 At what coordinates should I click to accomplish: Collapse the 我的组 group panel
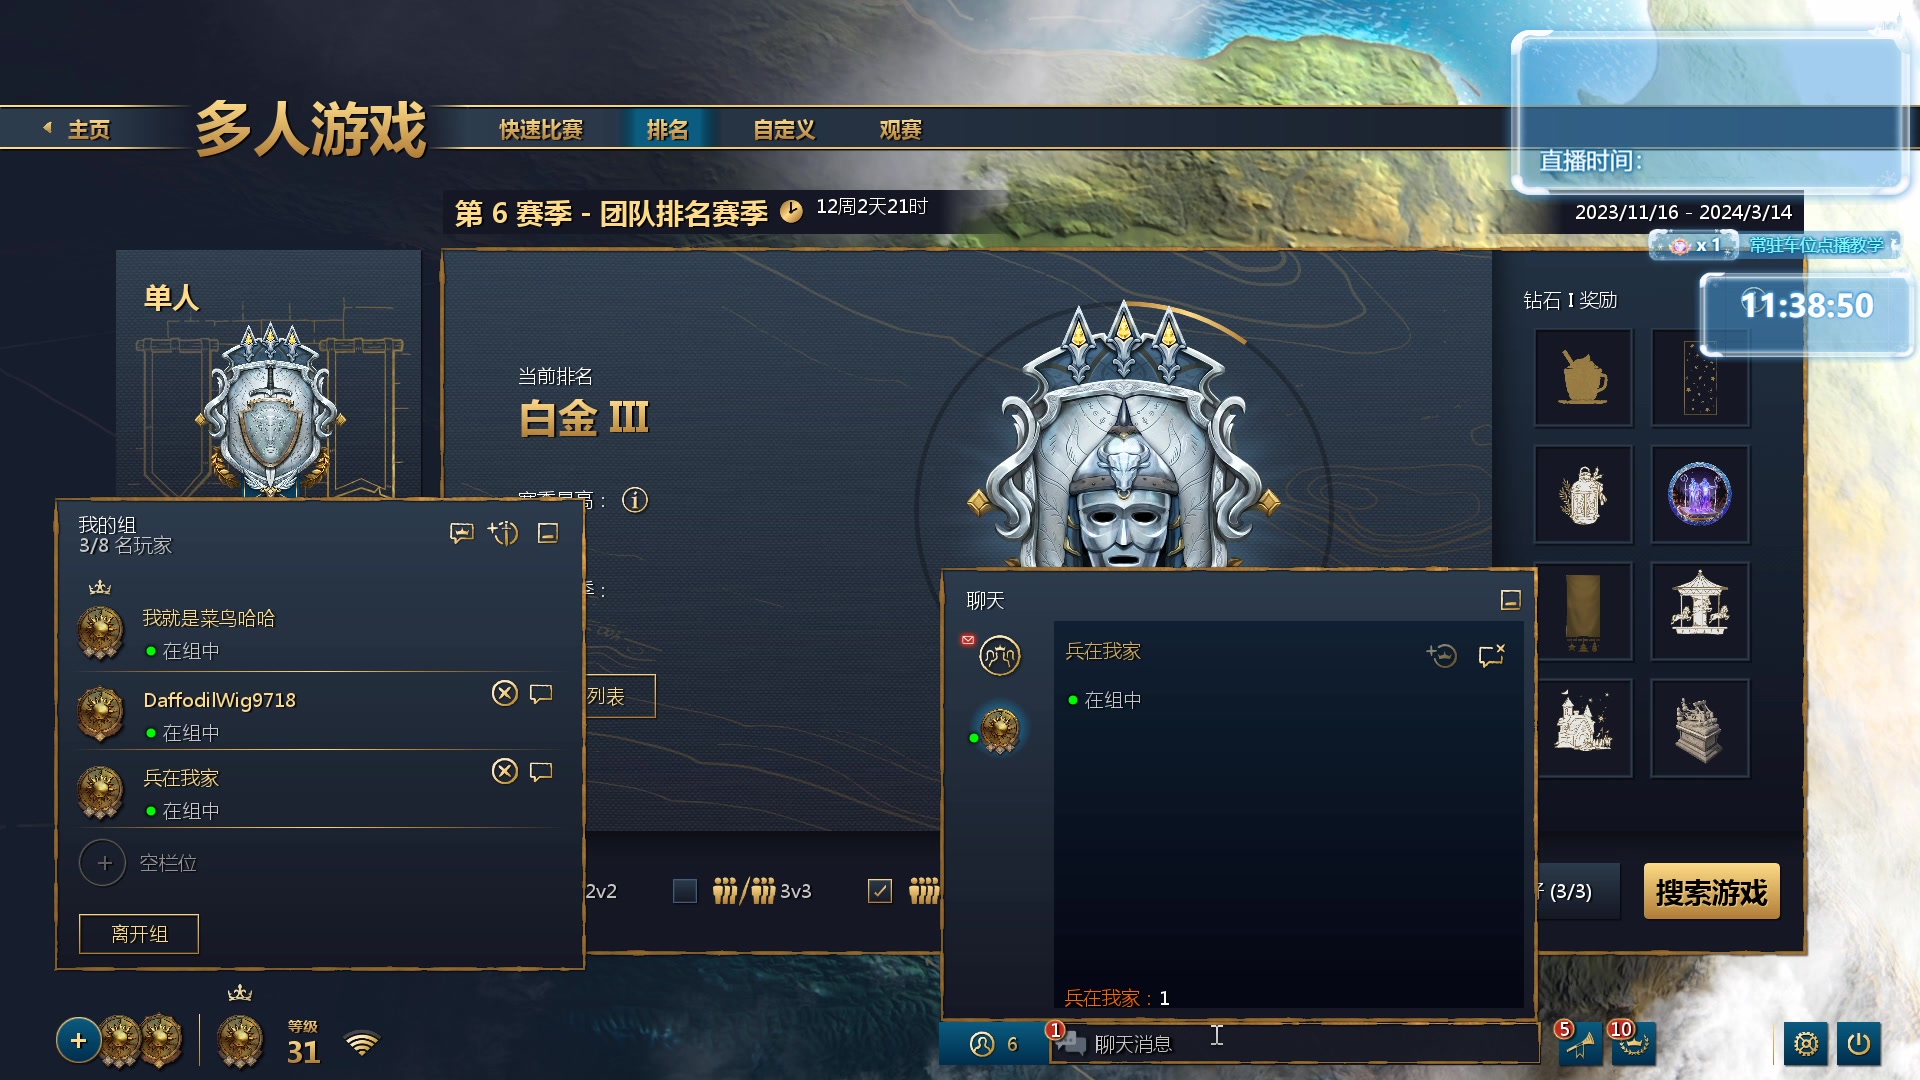click(x=548, y=533)
